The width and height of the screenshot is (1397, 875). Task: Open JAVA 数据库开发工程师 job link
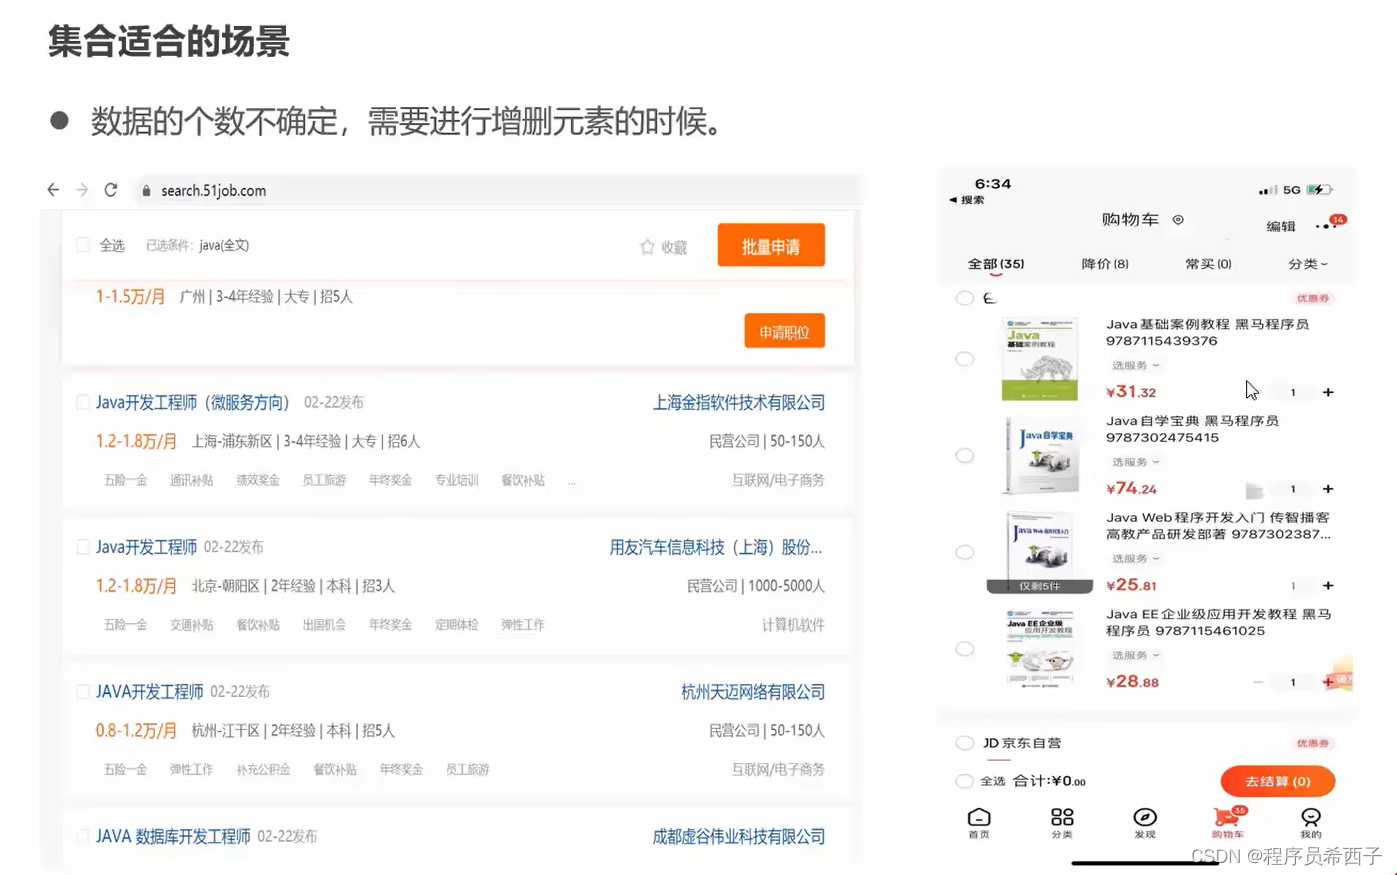pos(173,836)
